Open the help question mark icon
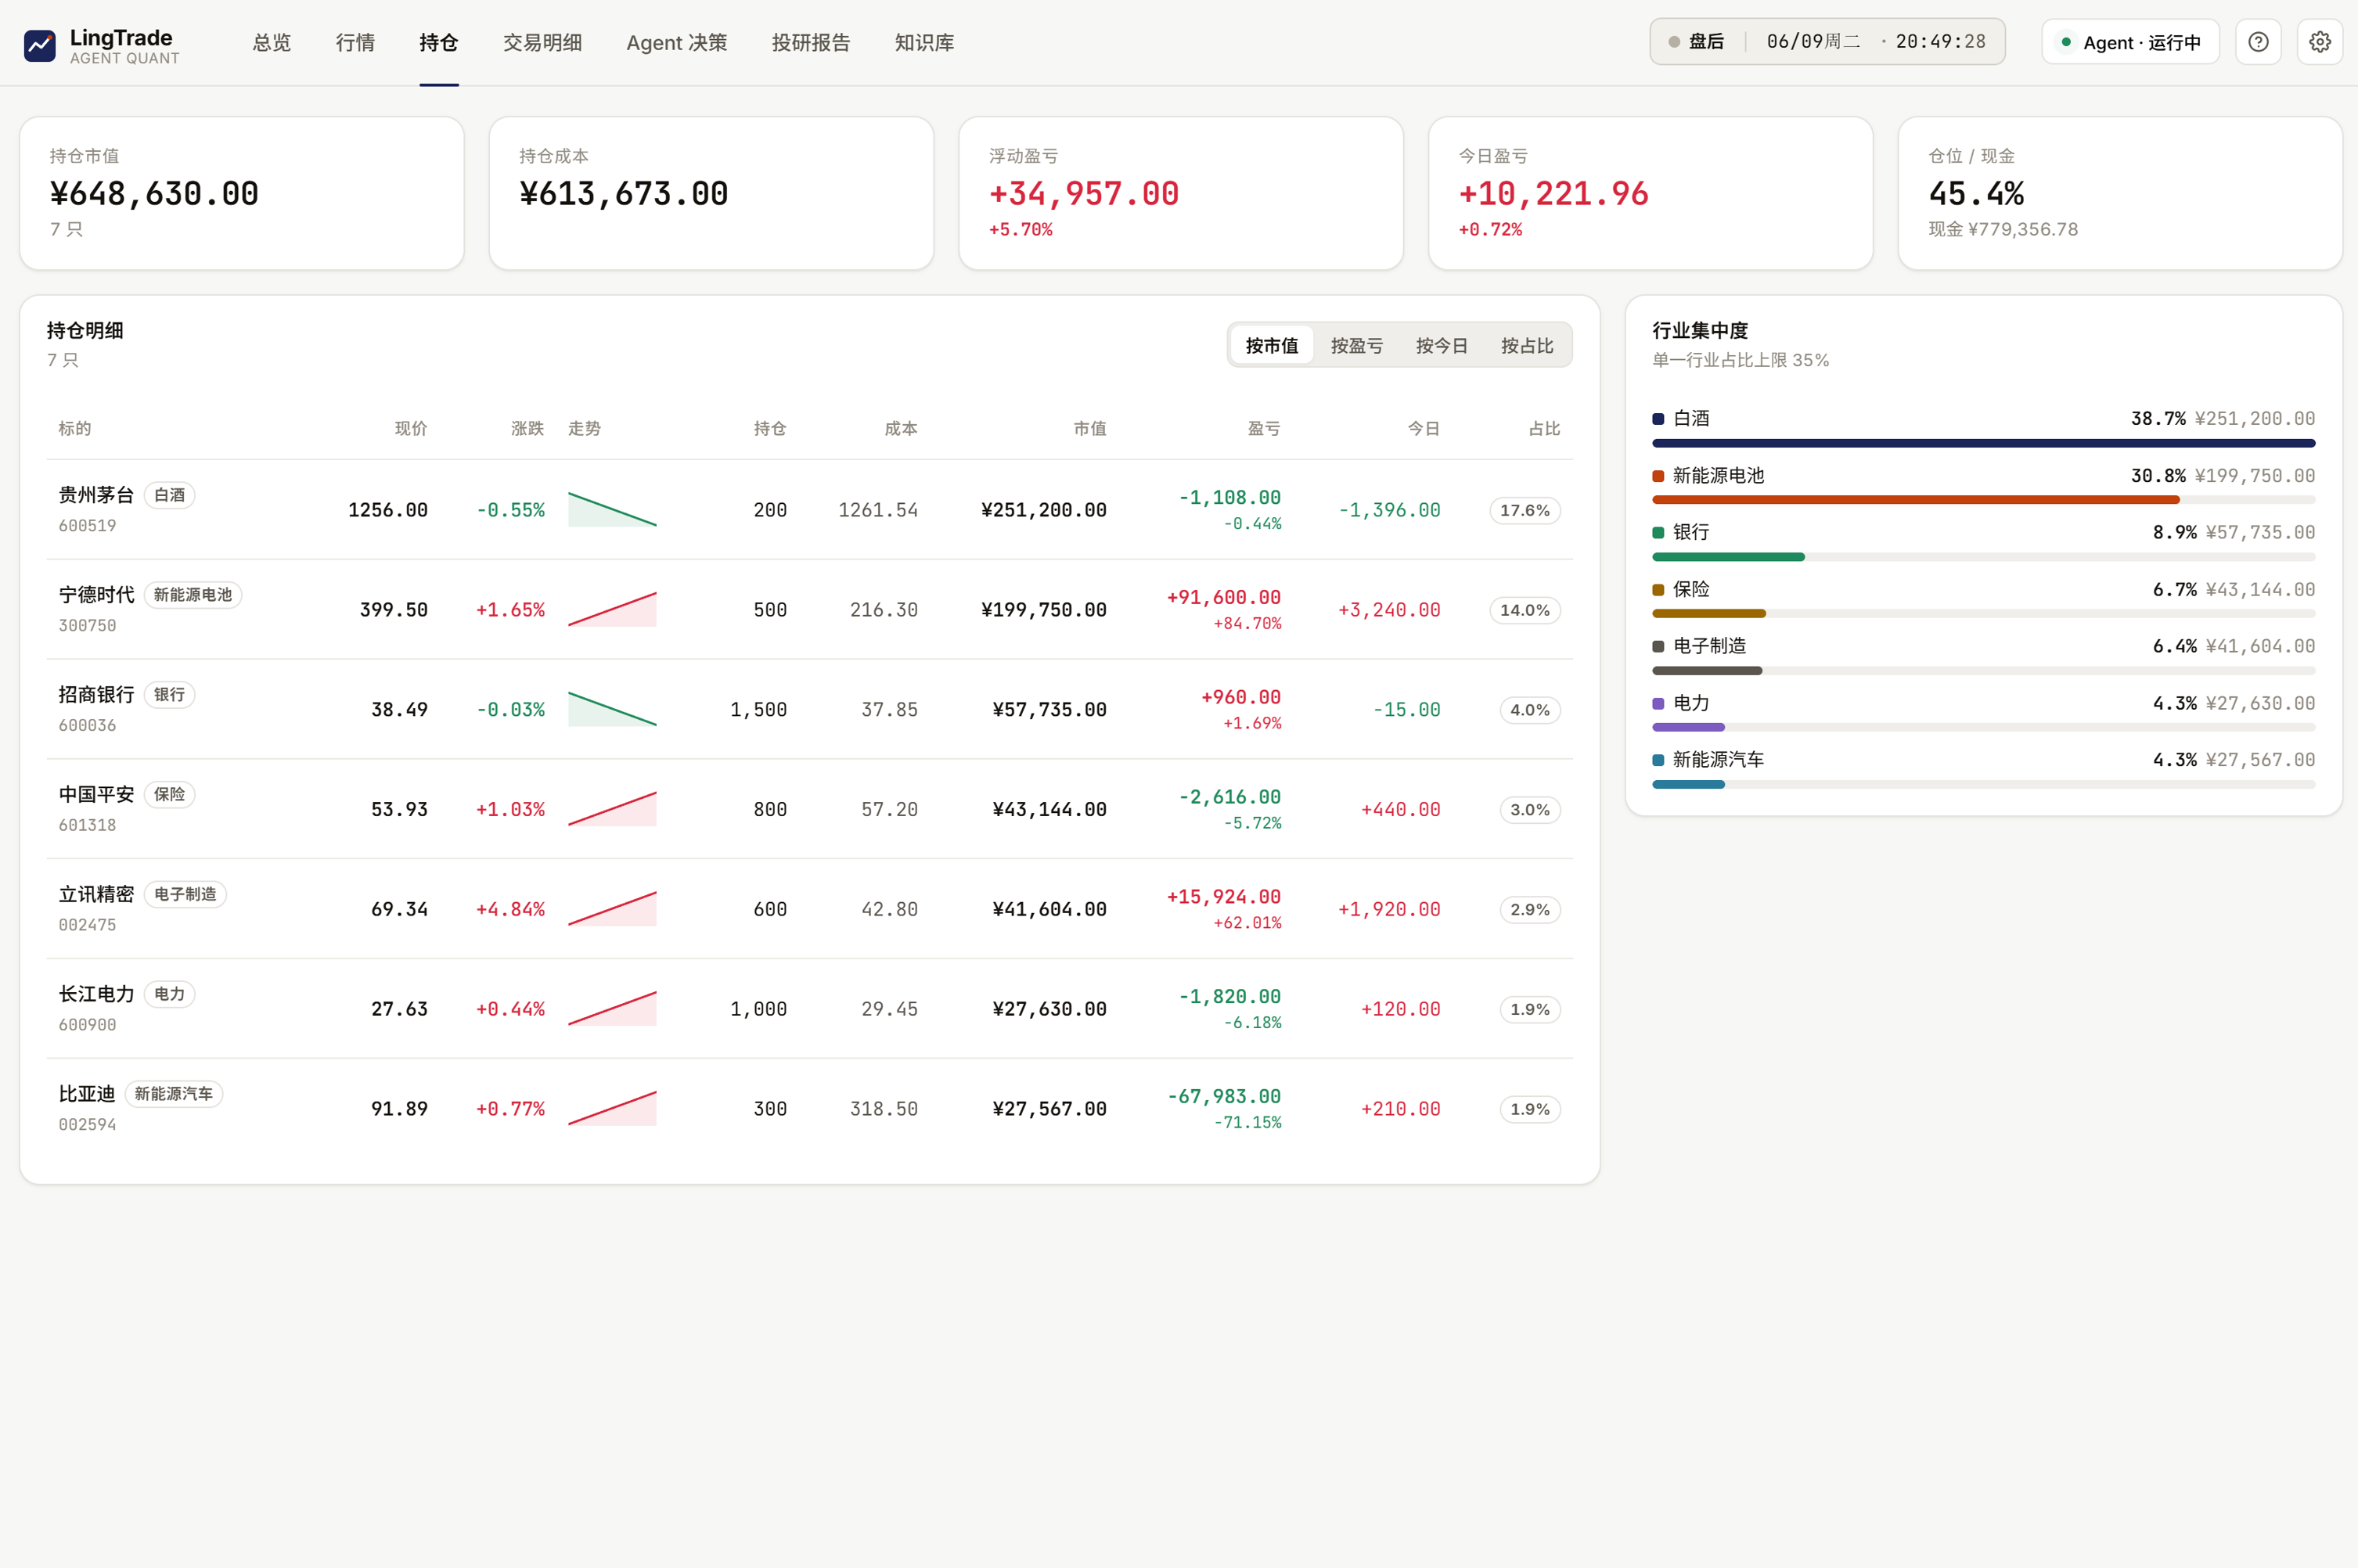 pyautogui.click(x=2258, y=42)
